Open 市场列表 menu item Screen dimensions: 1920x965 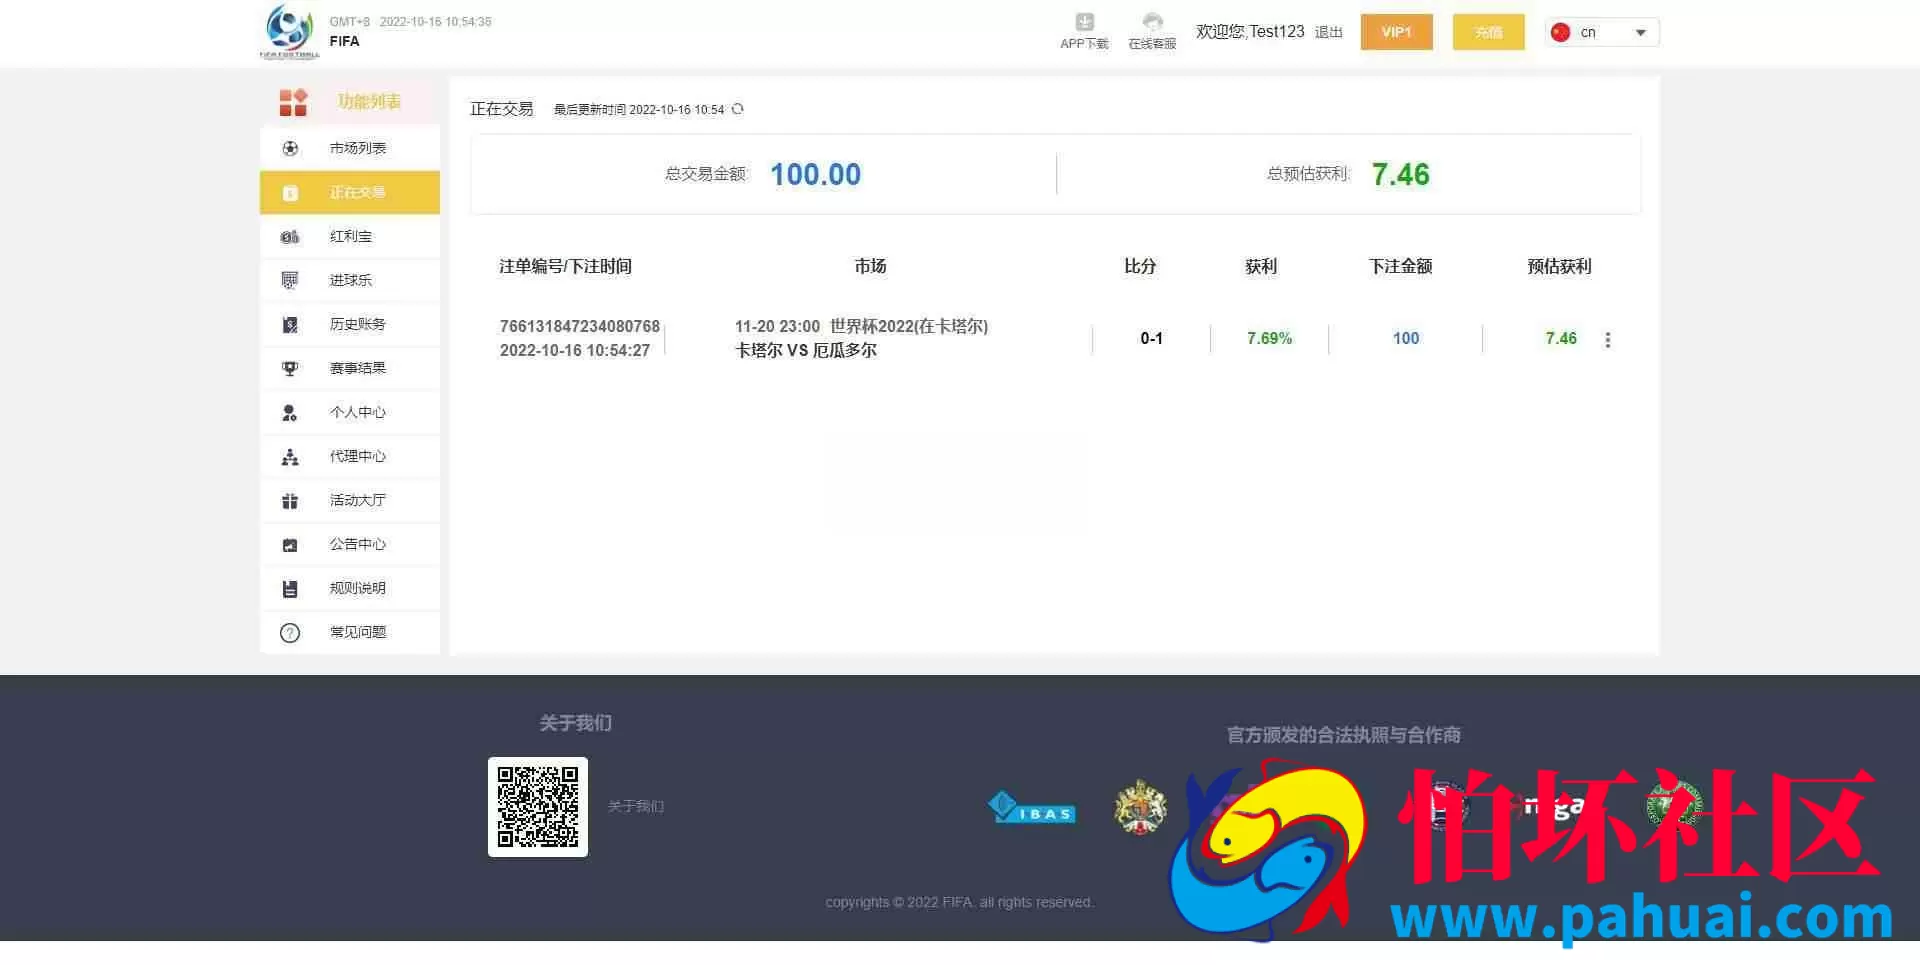350,148
